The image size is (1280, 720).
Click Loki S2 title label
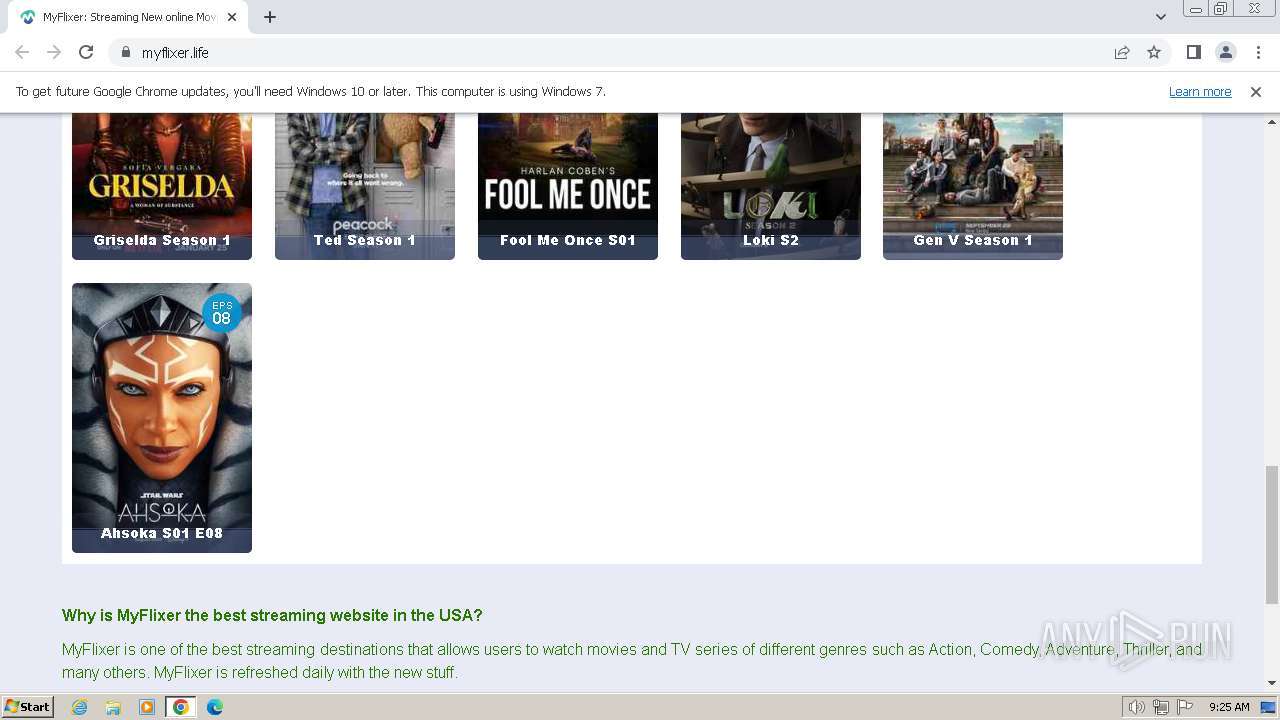[x=771, y=240]
